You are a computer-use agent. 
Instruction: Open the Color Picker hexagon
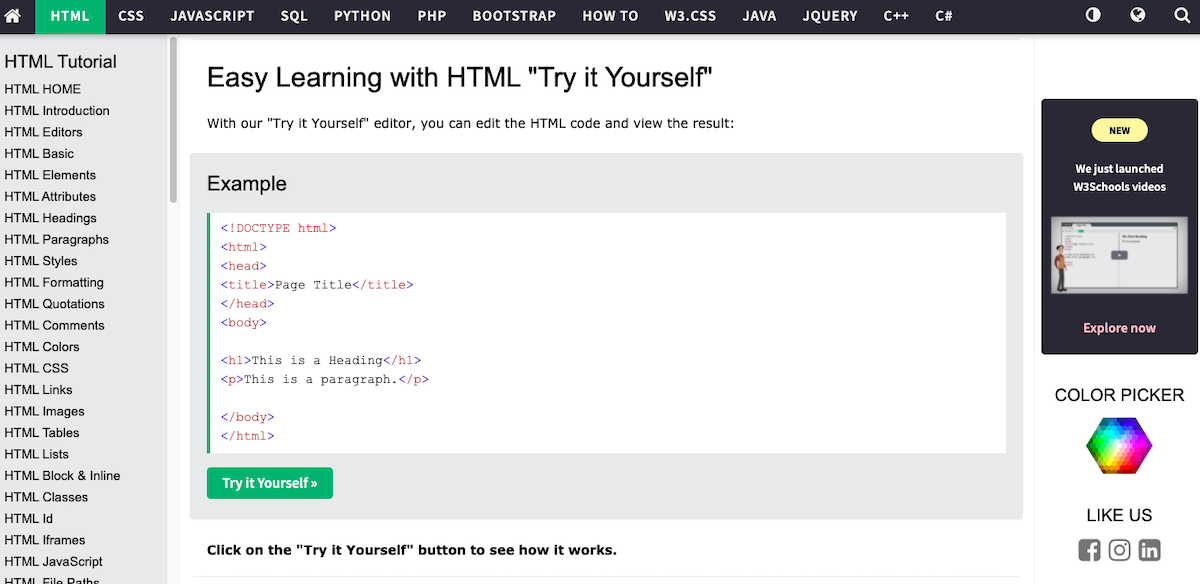click(1119, 445)
